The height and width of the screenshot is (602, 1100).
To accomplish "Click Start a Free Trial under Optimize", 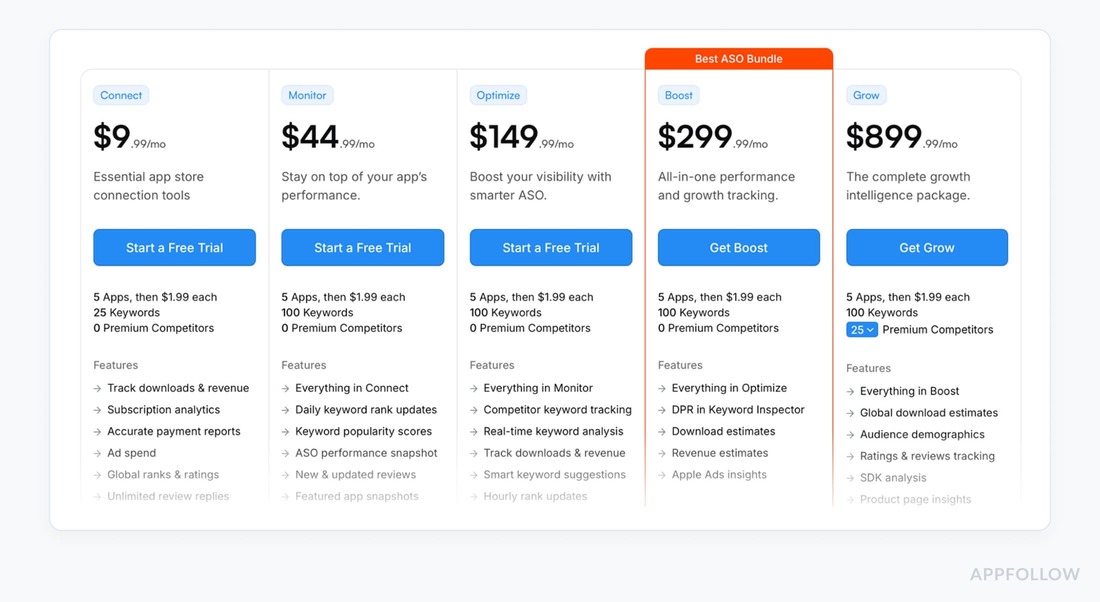I will [550, 247].
